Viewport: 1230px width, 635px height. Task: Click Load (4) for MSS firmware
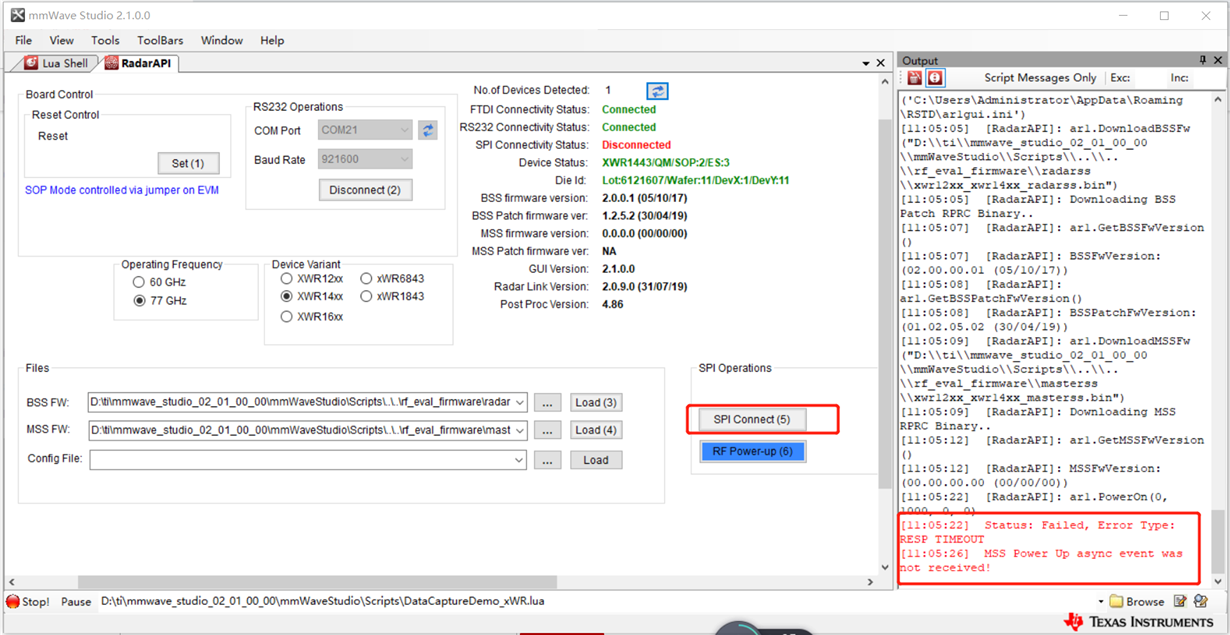(596, 430)
